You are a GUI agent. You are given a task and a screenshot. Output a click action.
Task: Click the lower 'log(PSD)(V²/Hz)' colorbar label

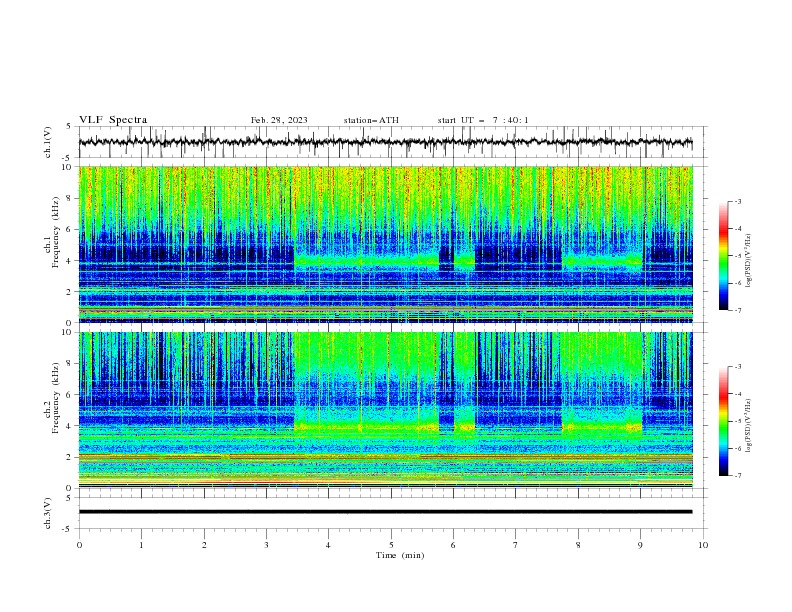tap(749, 426)
